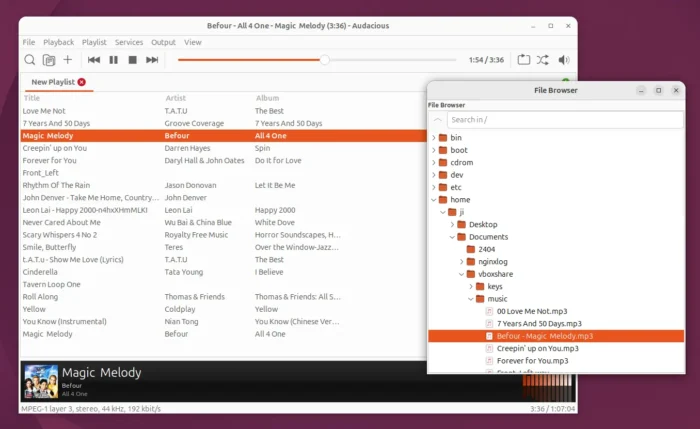Click the bin folder icon
The height and width of the screenshot is (429, 700).
pyautogui.click(x=443, y=137)
